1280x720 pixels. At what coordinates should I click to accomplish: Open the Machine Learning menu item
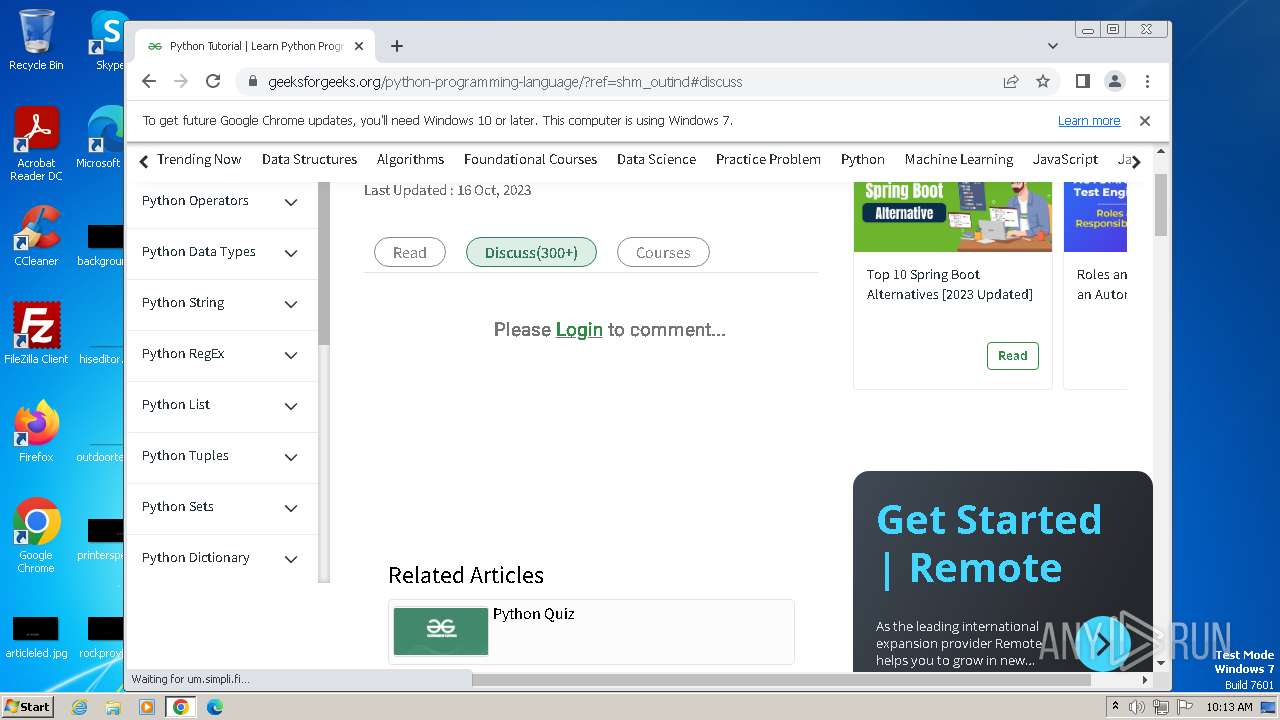pyautogui.click(x=959, y=159)
